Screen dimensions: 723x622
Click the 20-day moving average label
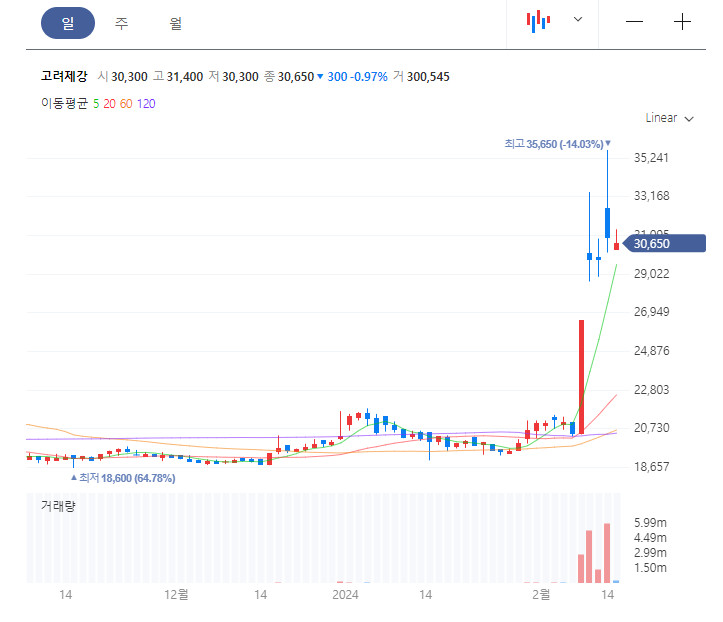(x=109, y=104)
